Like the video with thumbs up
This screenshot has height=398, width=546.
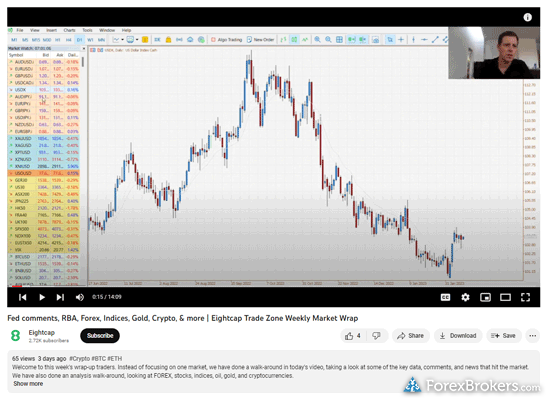352,336
